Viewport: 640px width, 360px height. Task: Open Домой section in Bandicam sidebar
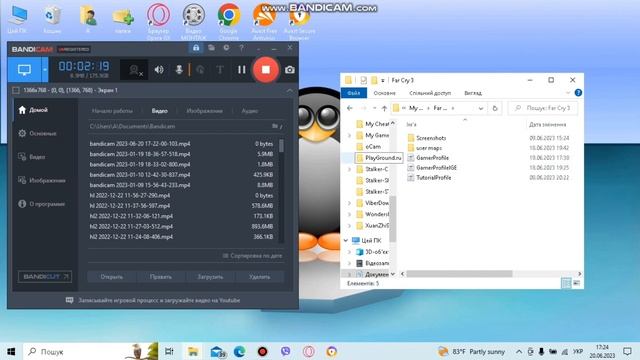[x=33, y=110]
